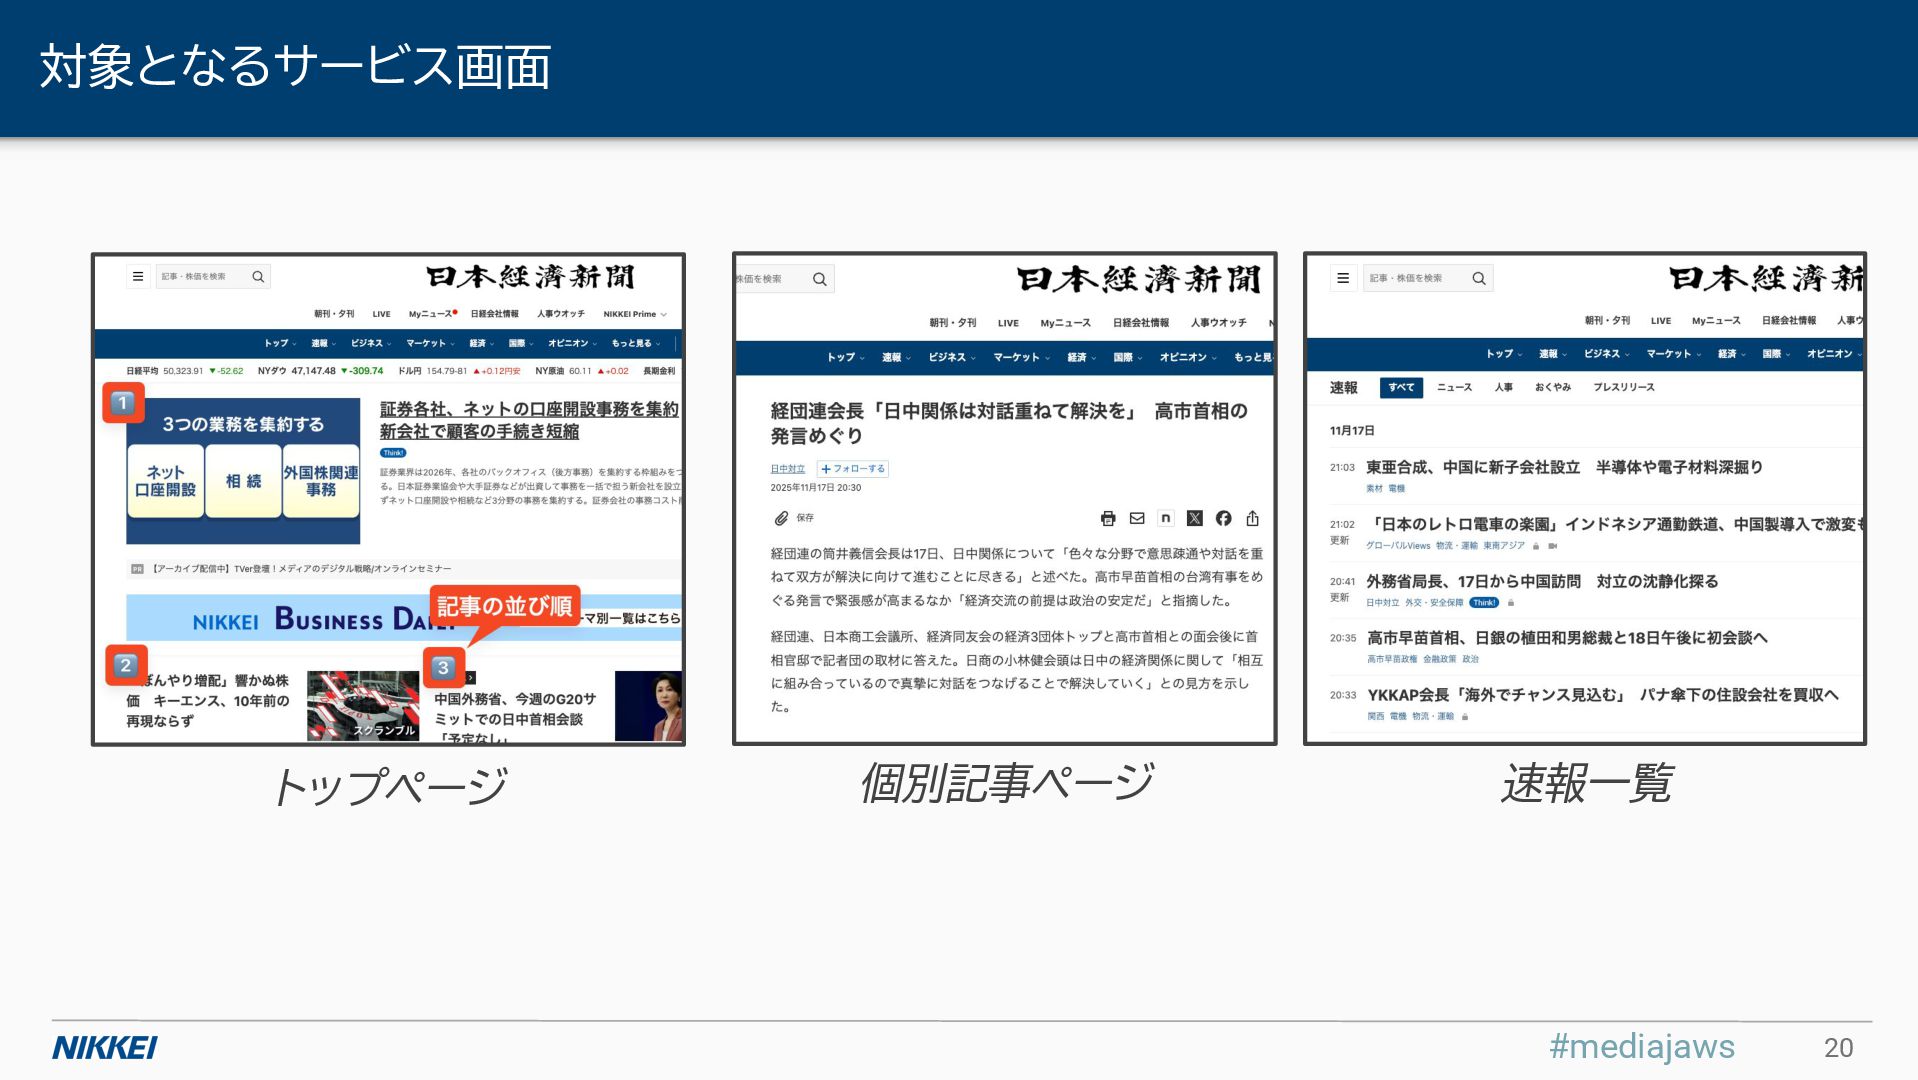Click the Nihon Keizai Shimbun logo in top page
1918x1080 pixels.
530,276
